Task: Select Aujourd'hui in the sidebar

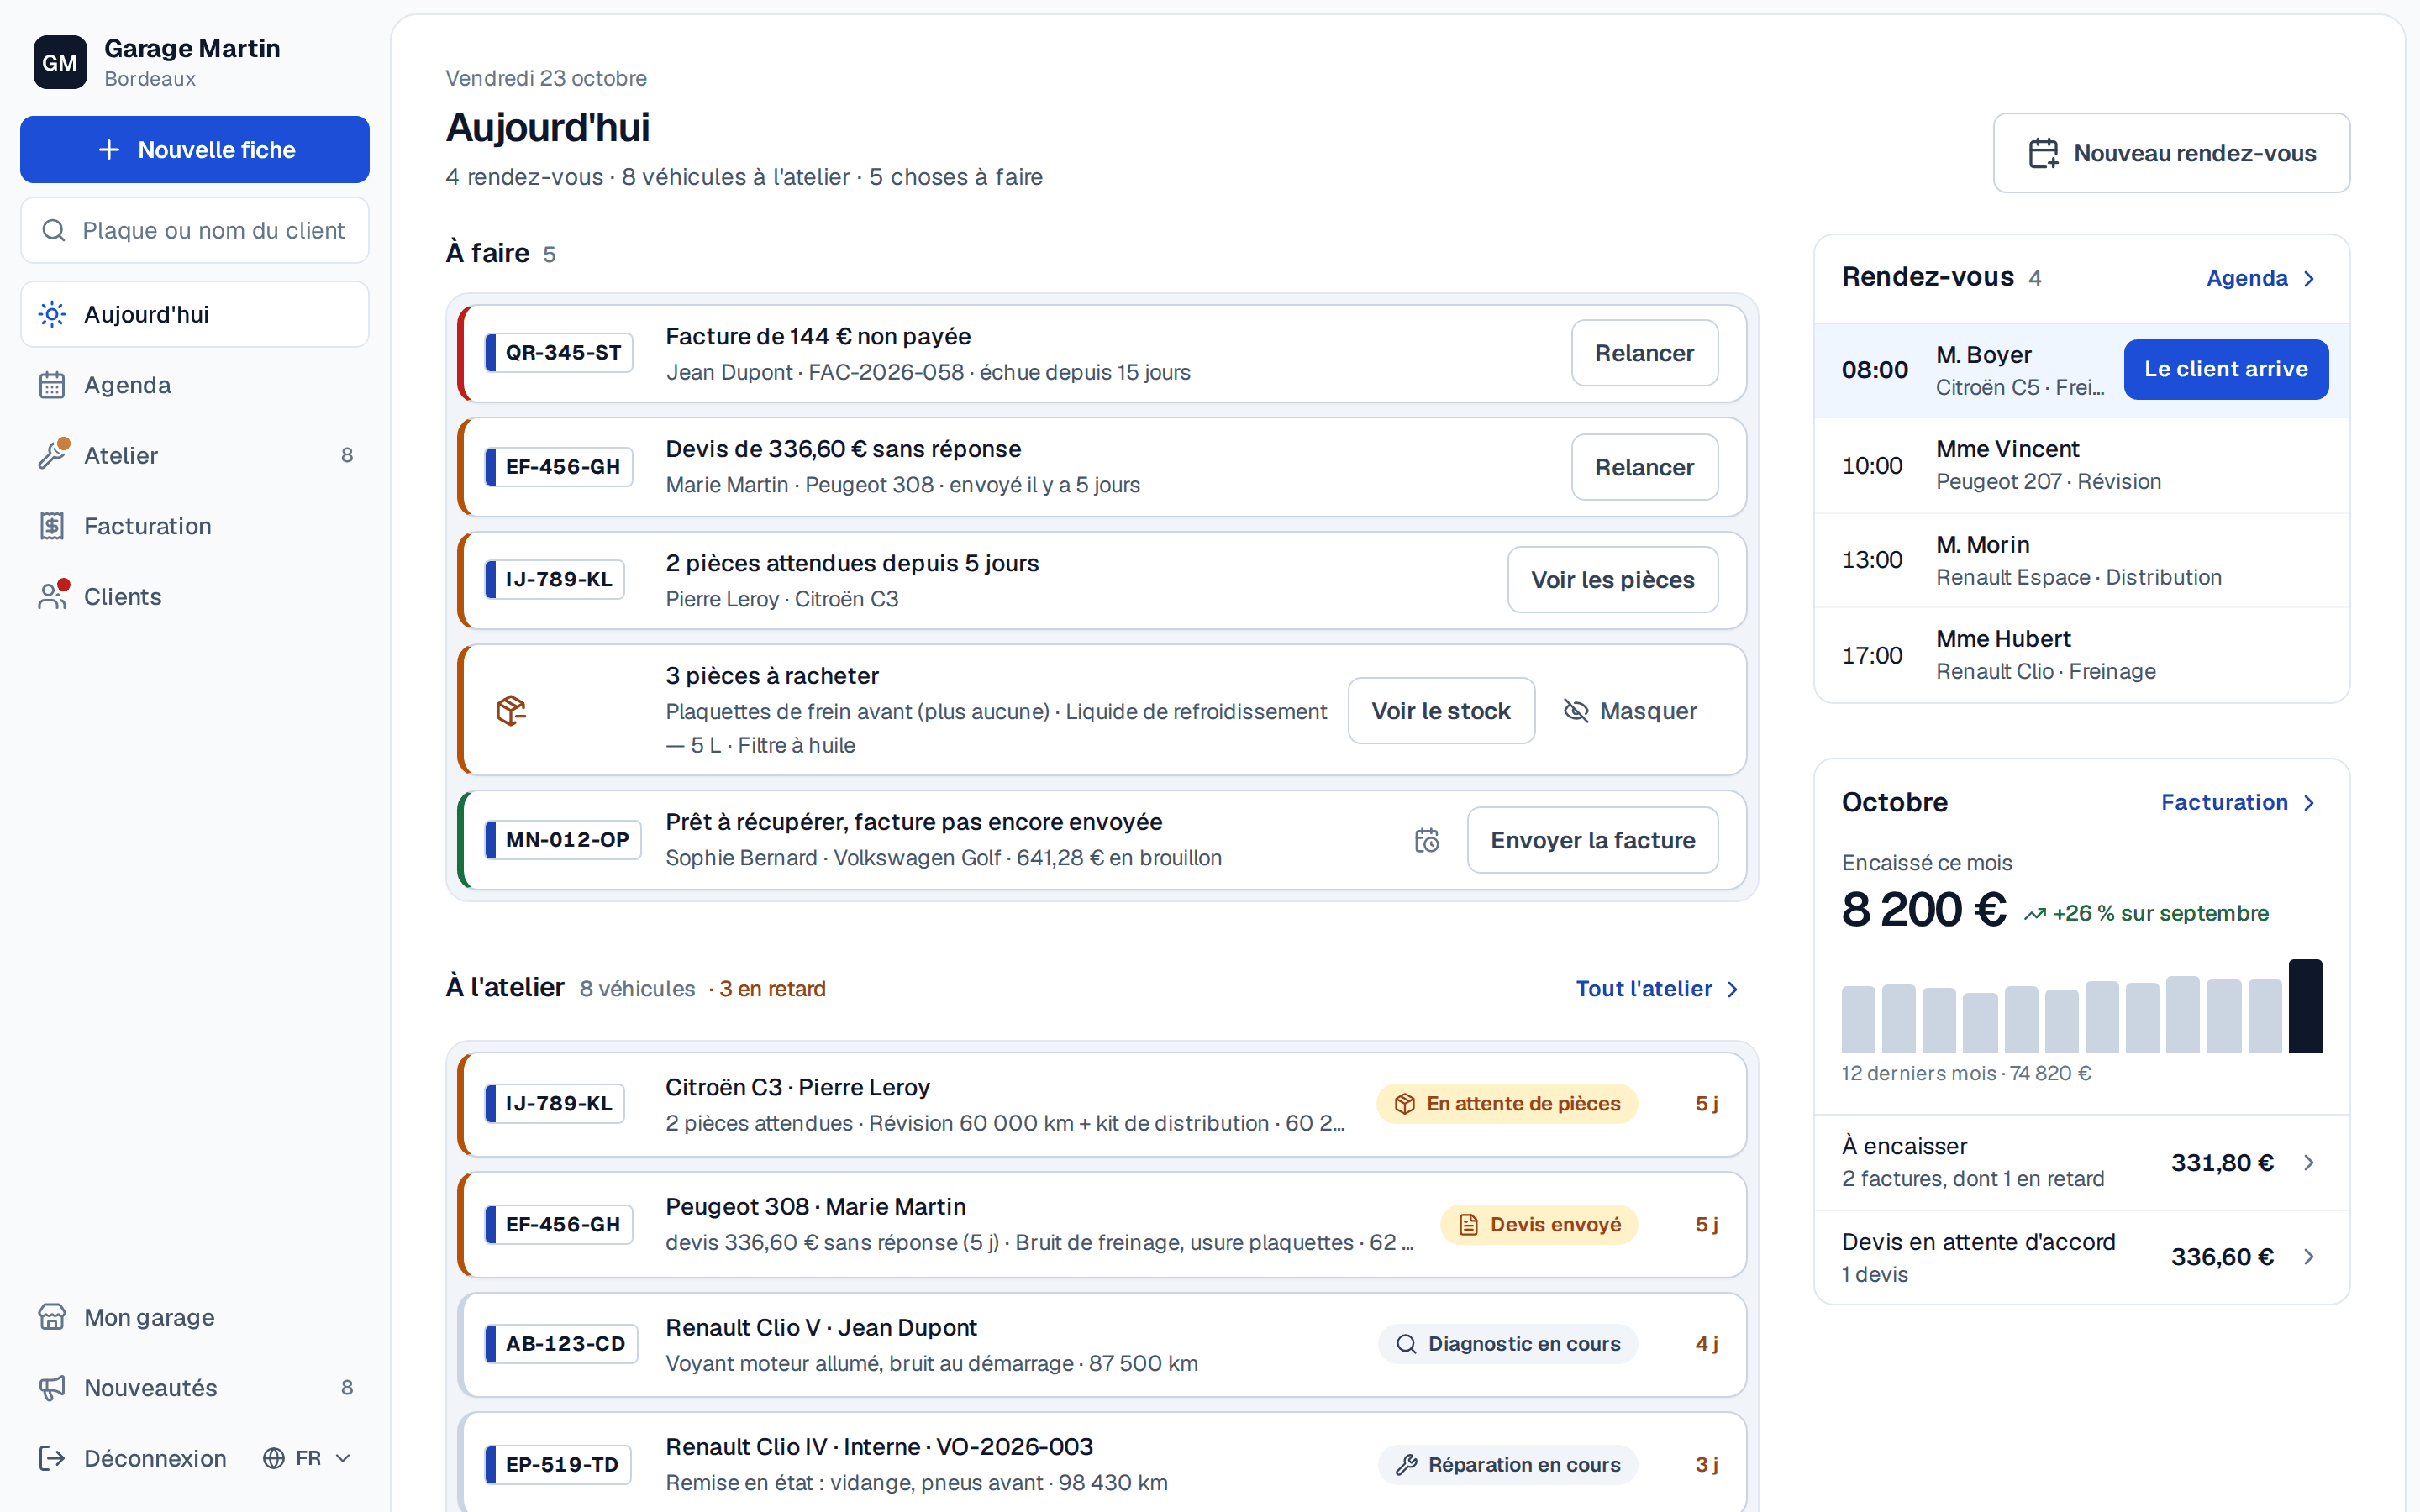Action: click(x=195, y=314)
